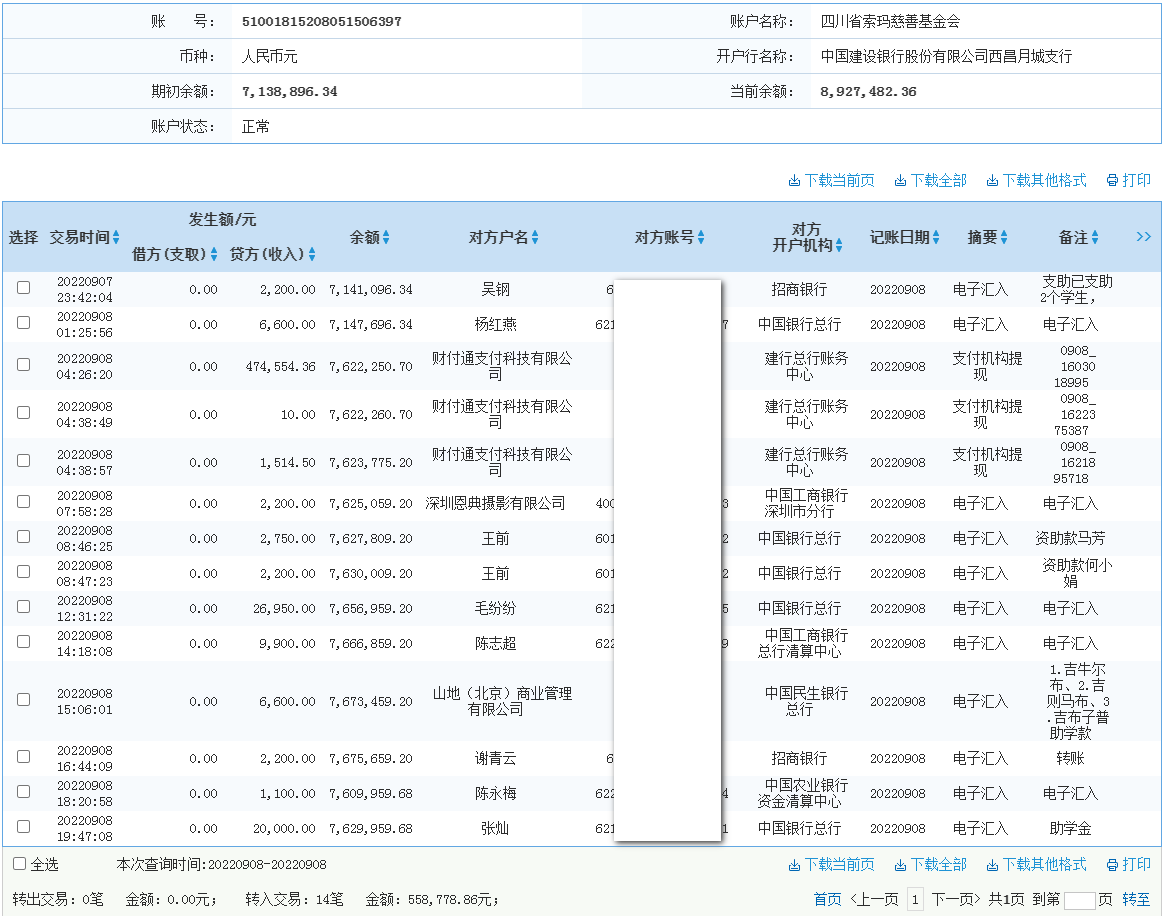The width and height of the screenshot is (1163, 916).
Task: Check the 毛纷纷 transaction row
Action: [x=24, y=607]
